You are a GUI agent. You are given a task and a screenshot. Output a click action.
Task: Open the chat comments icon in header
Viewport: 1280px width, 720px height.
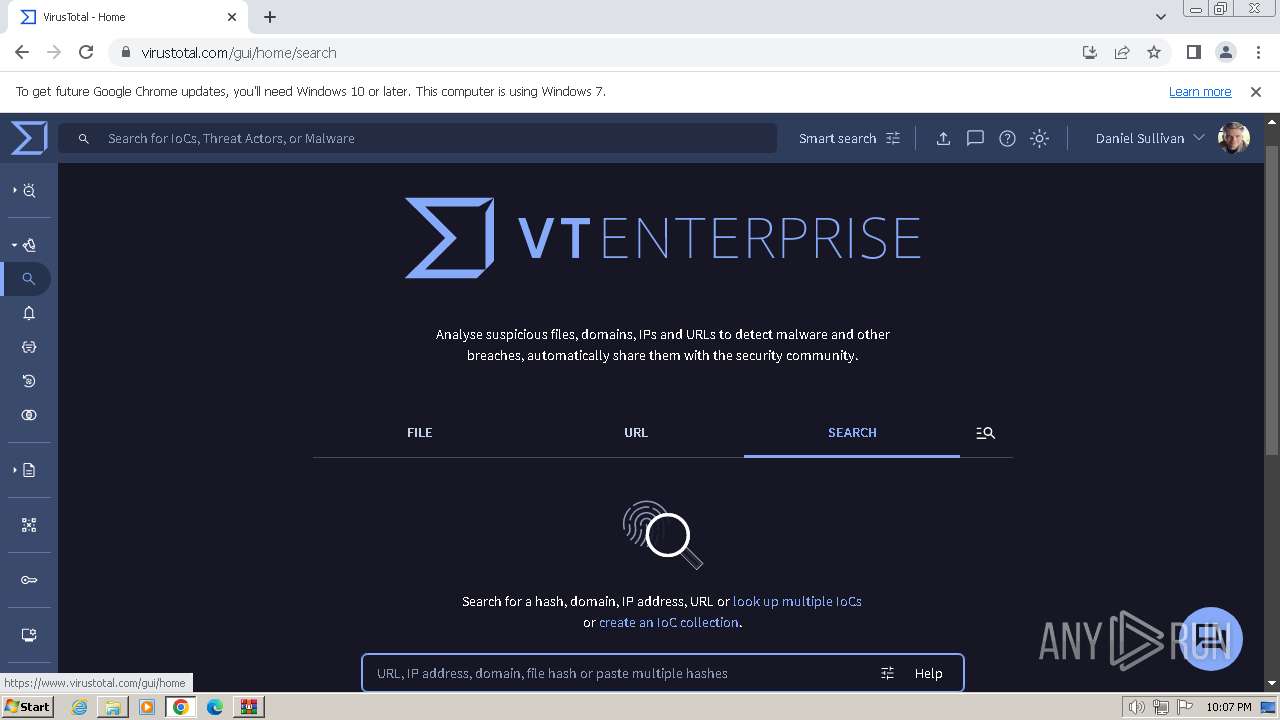[975, 138]
